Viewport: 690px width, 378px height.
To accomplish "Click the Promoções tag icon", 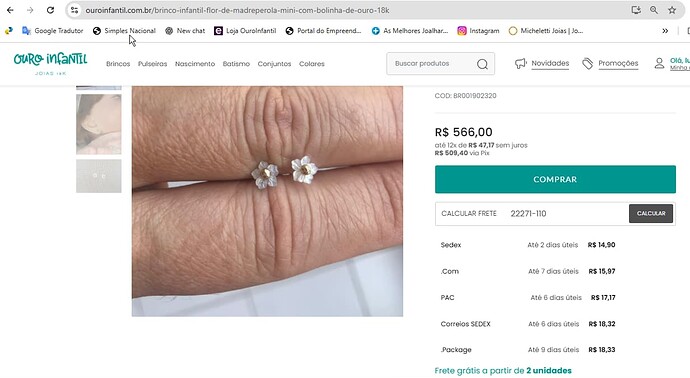I will [x=587, y=63].
